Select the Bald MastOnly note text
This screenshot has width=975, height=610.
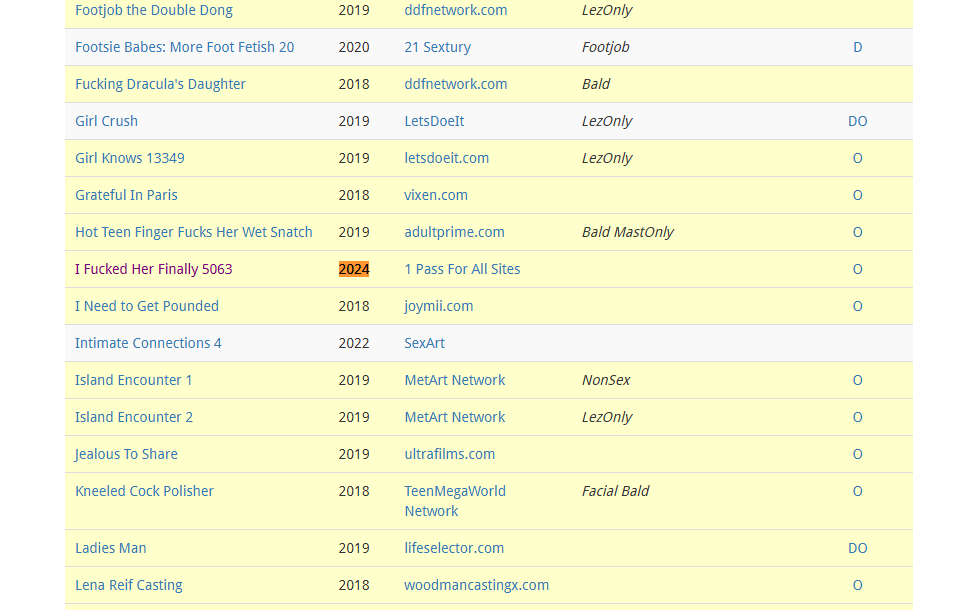point(628,232)
